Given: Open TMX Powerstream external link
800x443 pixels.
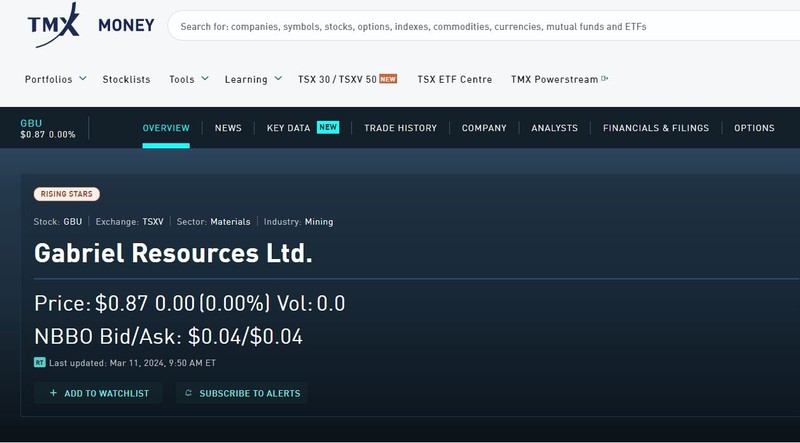Looking at the screenshot, I should [x=559, y=79].
